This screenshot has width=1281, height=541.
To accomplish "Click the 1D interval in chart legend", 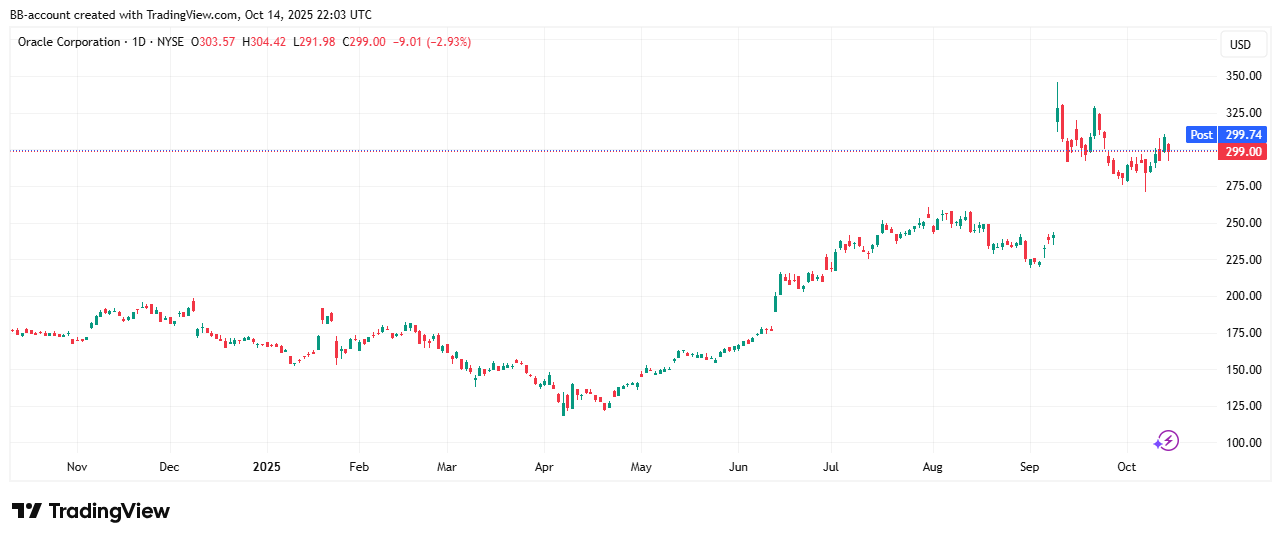I will coord(140,42).
